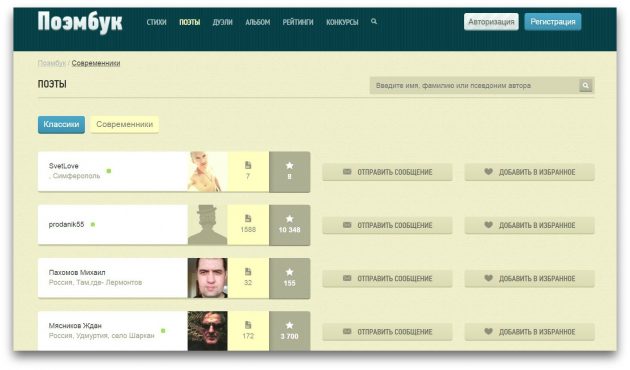Click the poem count '172'
Image resolution: width=630 pixels, height=370 pixels.
point(248,336)
